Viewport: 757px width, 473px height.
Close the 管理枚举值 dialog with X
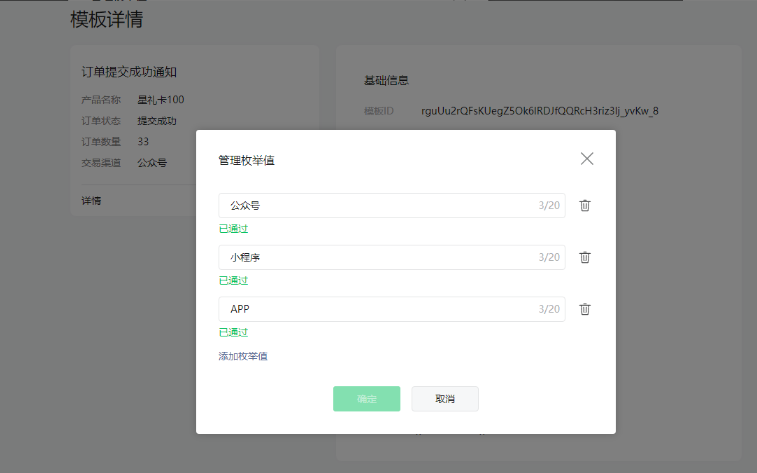pyautogui.click(x=587, y=159)
